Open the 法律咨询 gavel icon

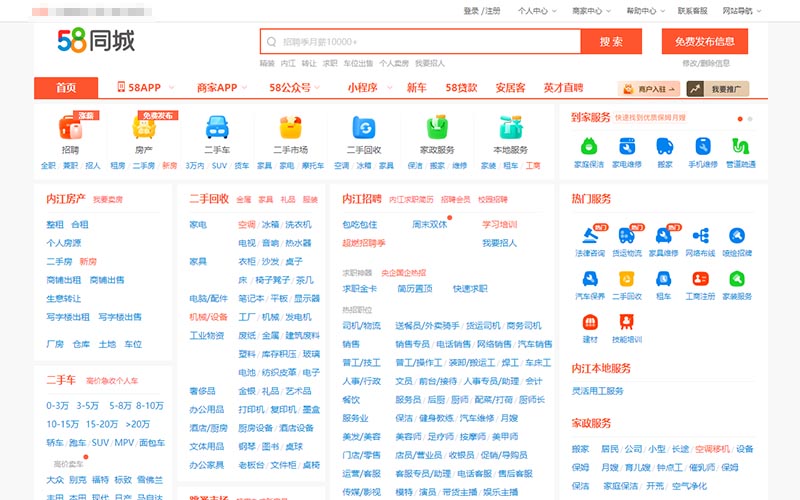click(x=590, y=236)
